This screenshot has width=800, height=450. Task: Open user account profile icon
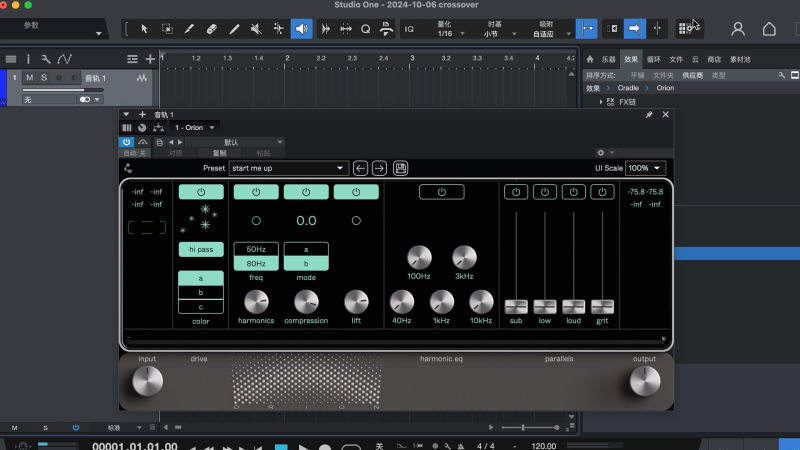(738, 29)
